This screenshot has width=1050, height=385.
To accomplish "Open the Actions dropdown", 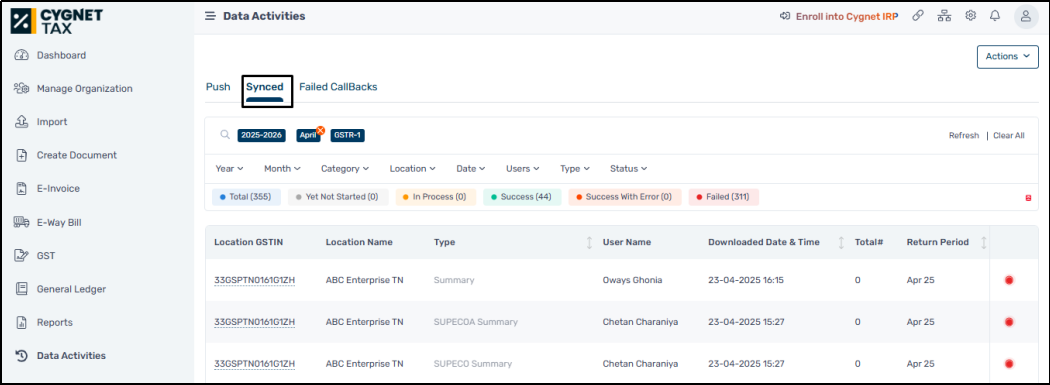I will click(1008, 56).
